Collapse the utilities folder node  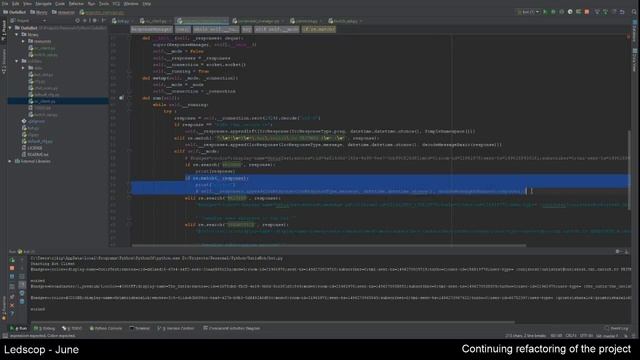[17, 61]
